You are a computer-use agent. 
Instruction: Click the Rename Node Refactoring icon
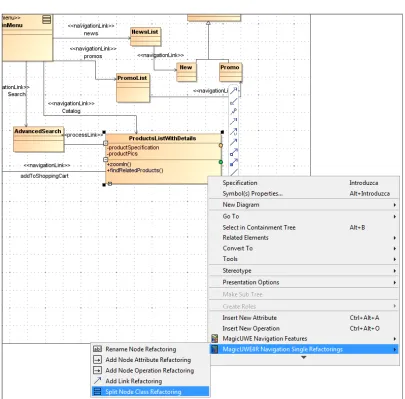click(97, 349)
